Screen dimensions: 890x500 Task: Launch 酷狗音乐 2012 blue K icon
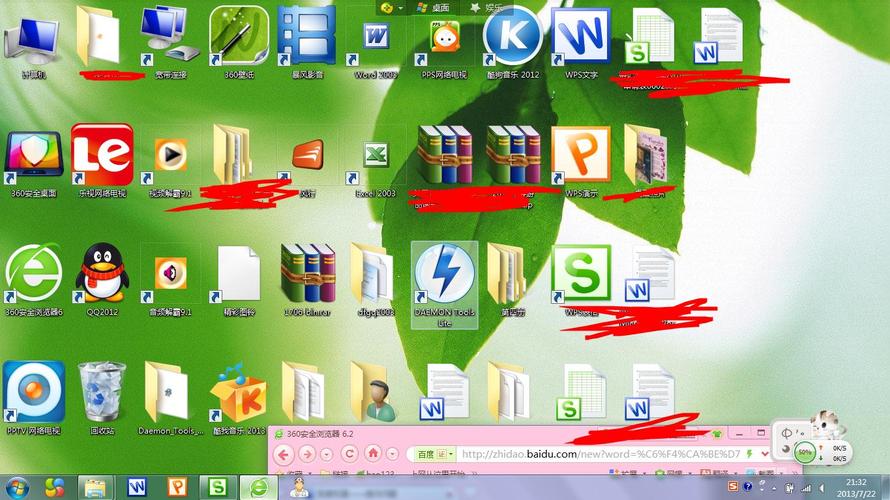tap(513, 36)
